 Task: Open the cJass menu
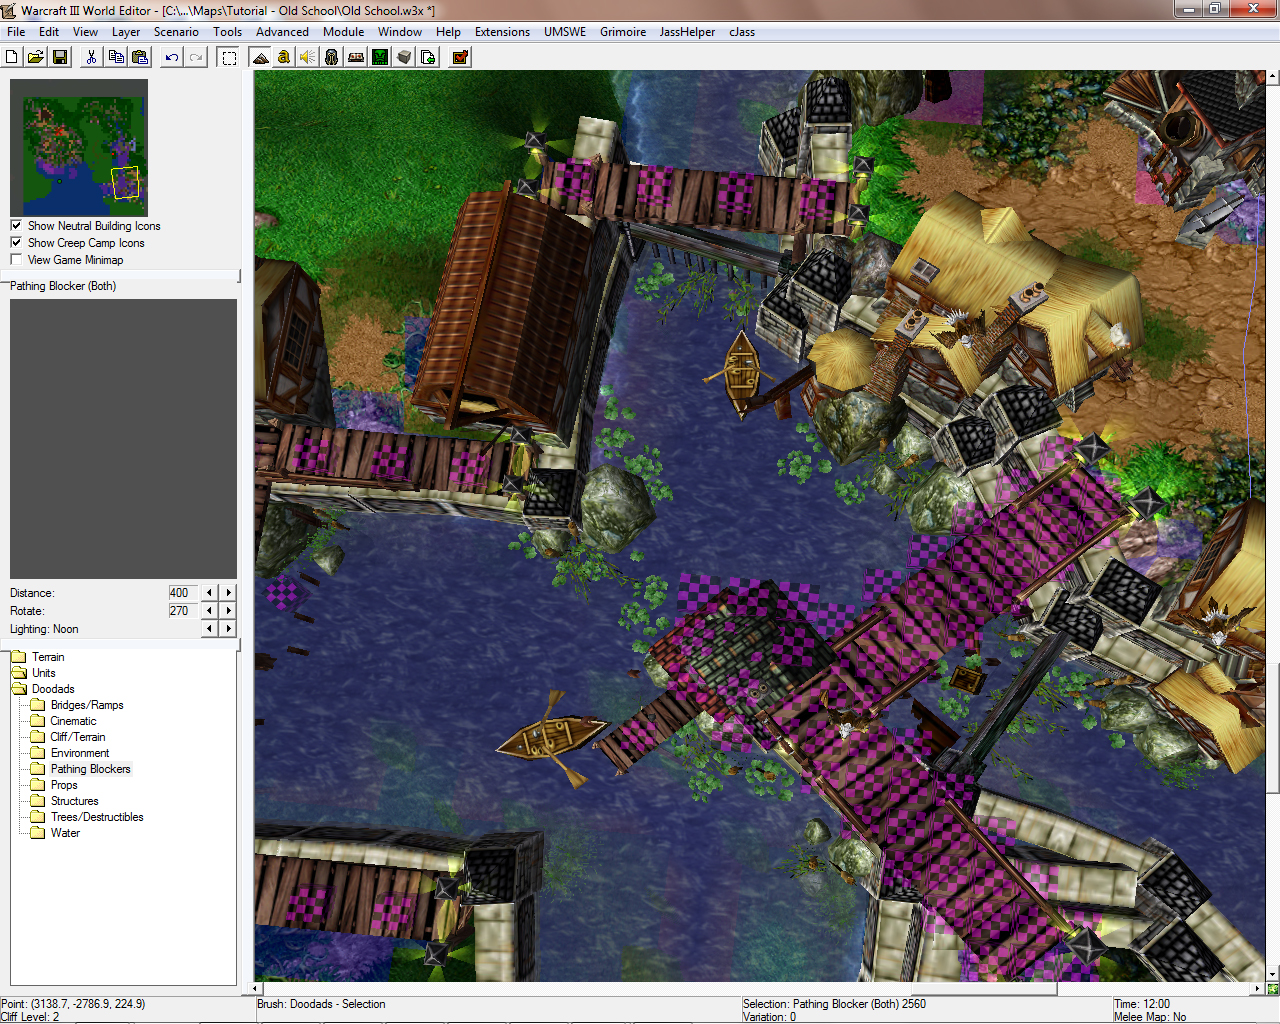coord(742,32)
